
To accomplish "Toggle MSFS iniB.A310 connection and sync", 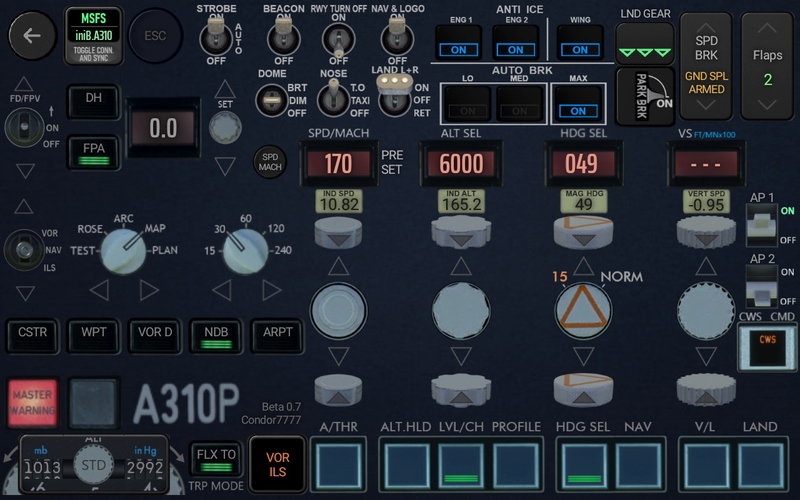I will 94,36.
